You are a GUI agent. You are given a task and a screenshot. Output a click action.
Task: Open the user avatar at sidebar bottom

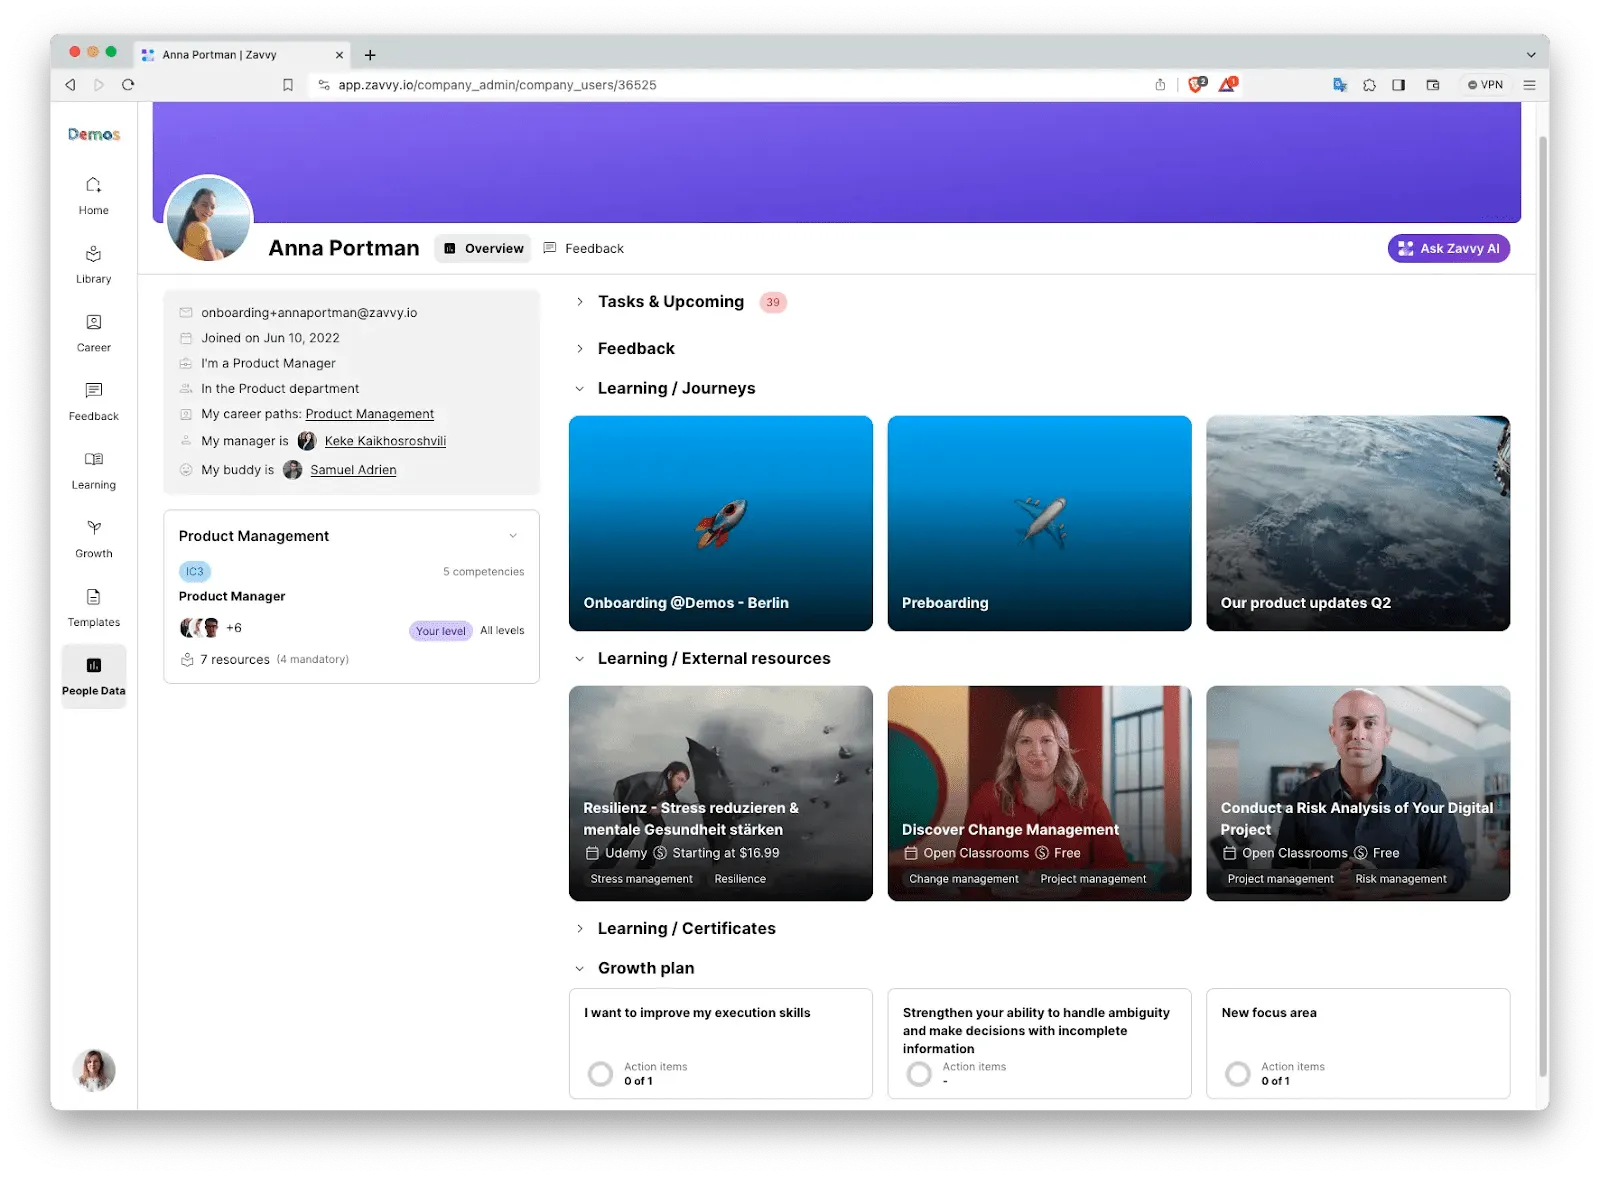coord(94,1070)
